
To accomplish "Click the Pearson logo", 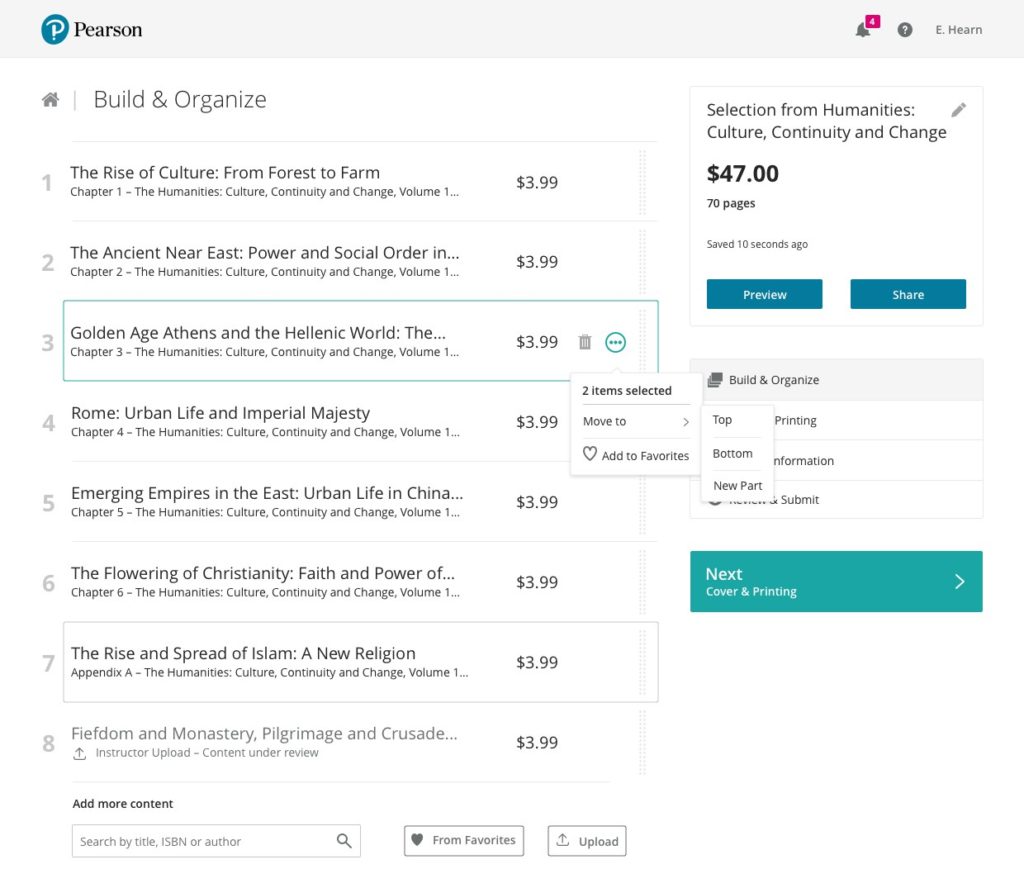I will point(91,29).
